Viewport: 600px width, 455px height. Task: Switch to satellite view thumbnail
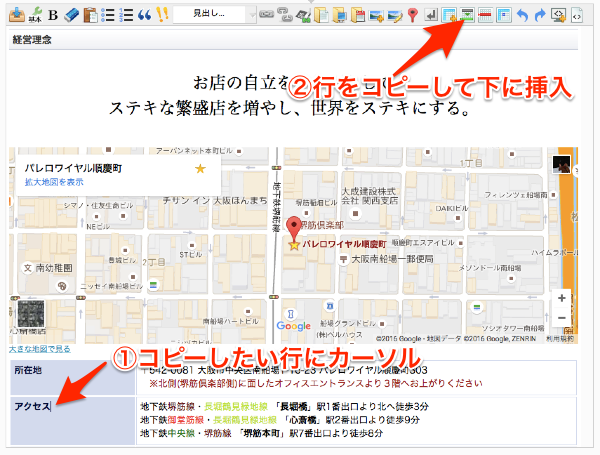(31, 313)
